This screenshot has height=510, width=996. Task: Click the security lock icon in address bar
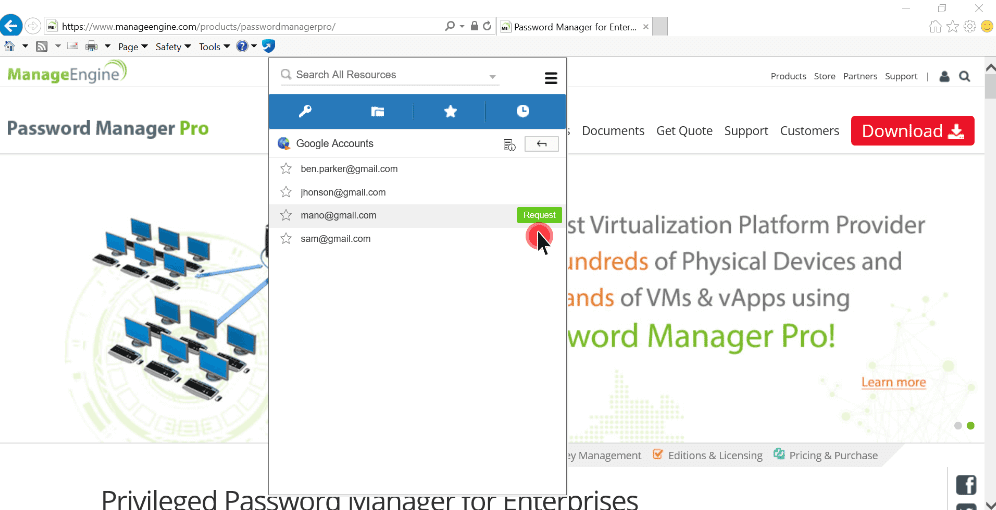coord(474,26)
